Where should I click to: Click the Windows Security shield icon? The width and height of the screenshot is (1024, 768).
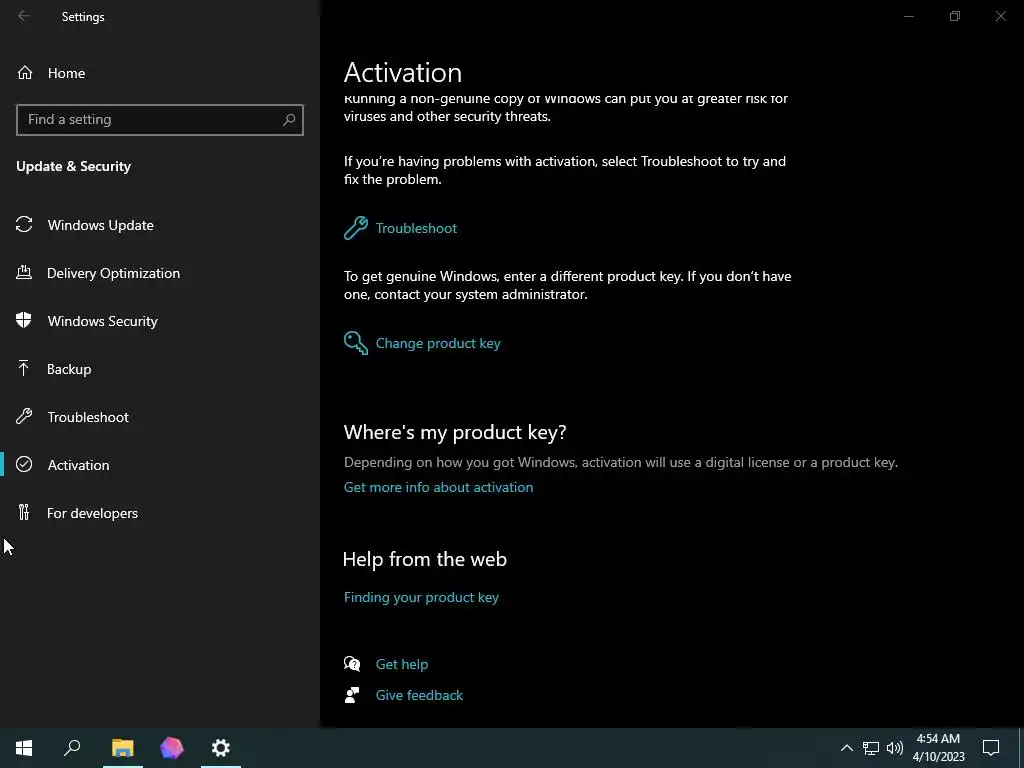(24, 321)
